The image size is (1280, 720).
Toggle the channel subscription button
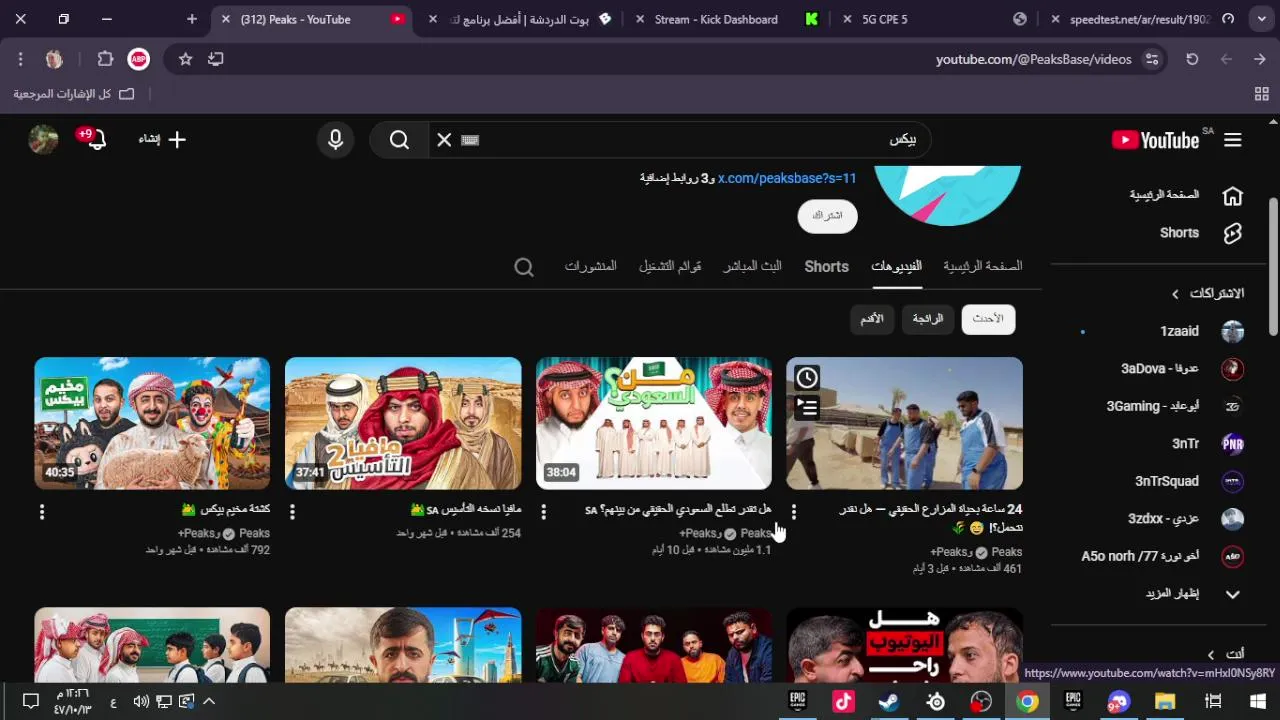coord(827,216)
